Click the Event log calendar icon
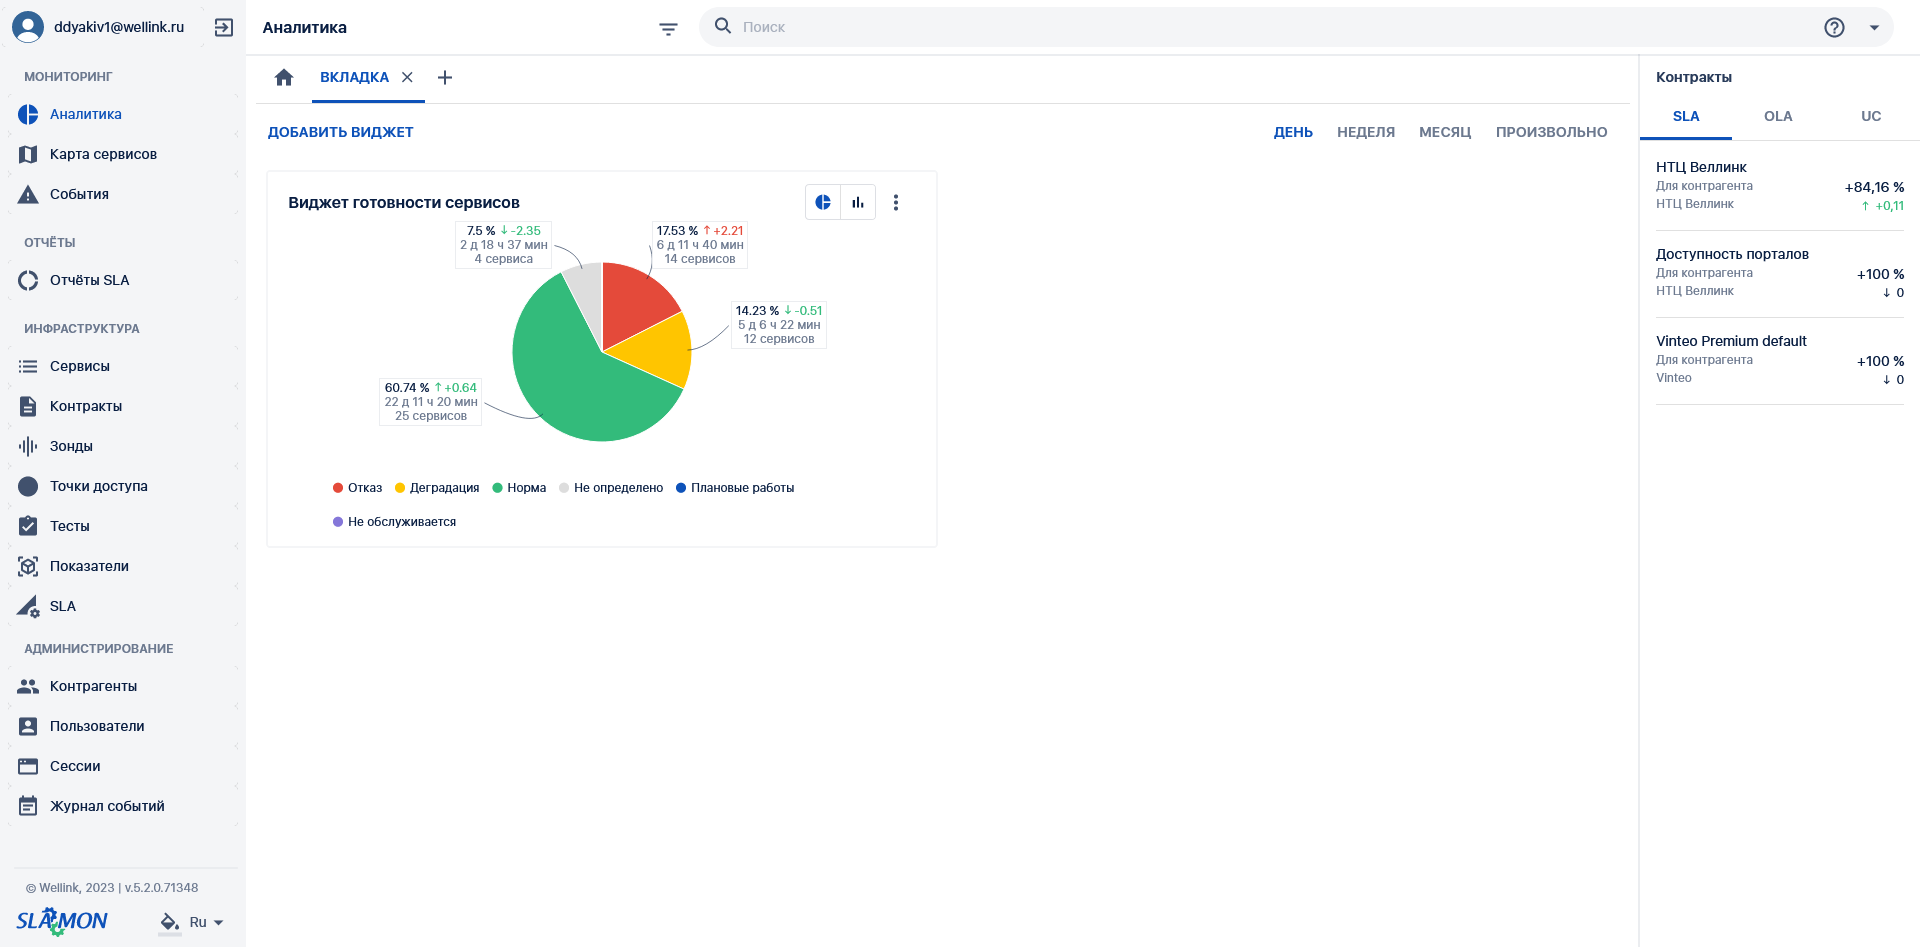 pos(28,806)
